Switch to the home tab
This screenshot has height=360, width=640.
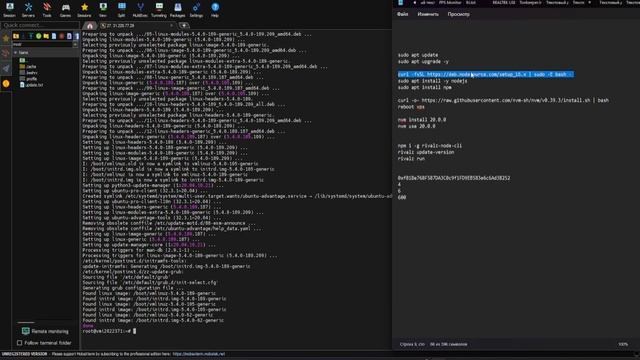point(90,25)
